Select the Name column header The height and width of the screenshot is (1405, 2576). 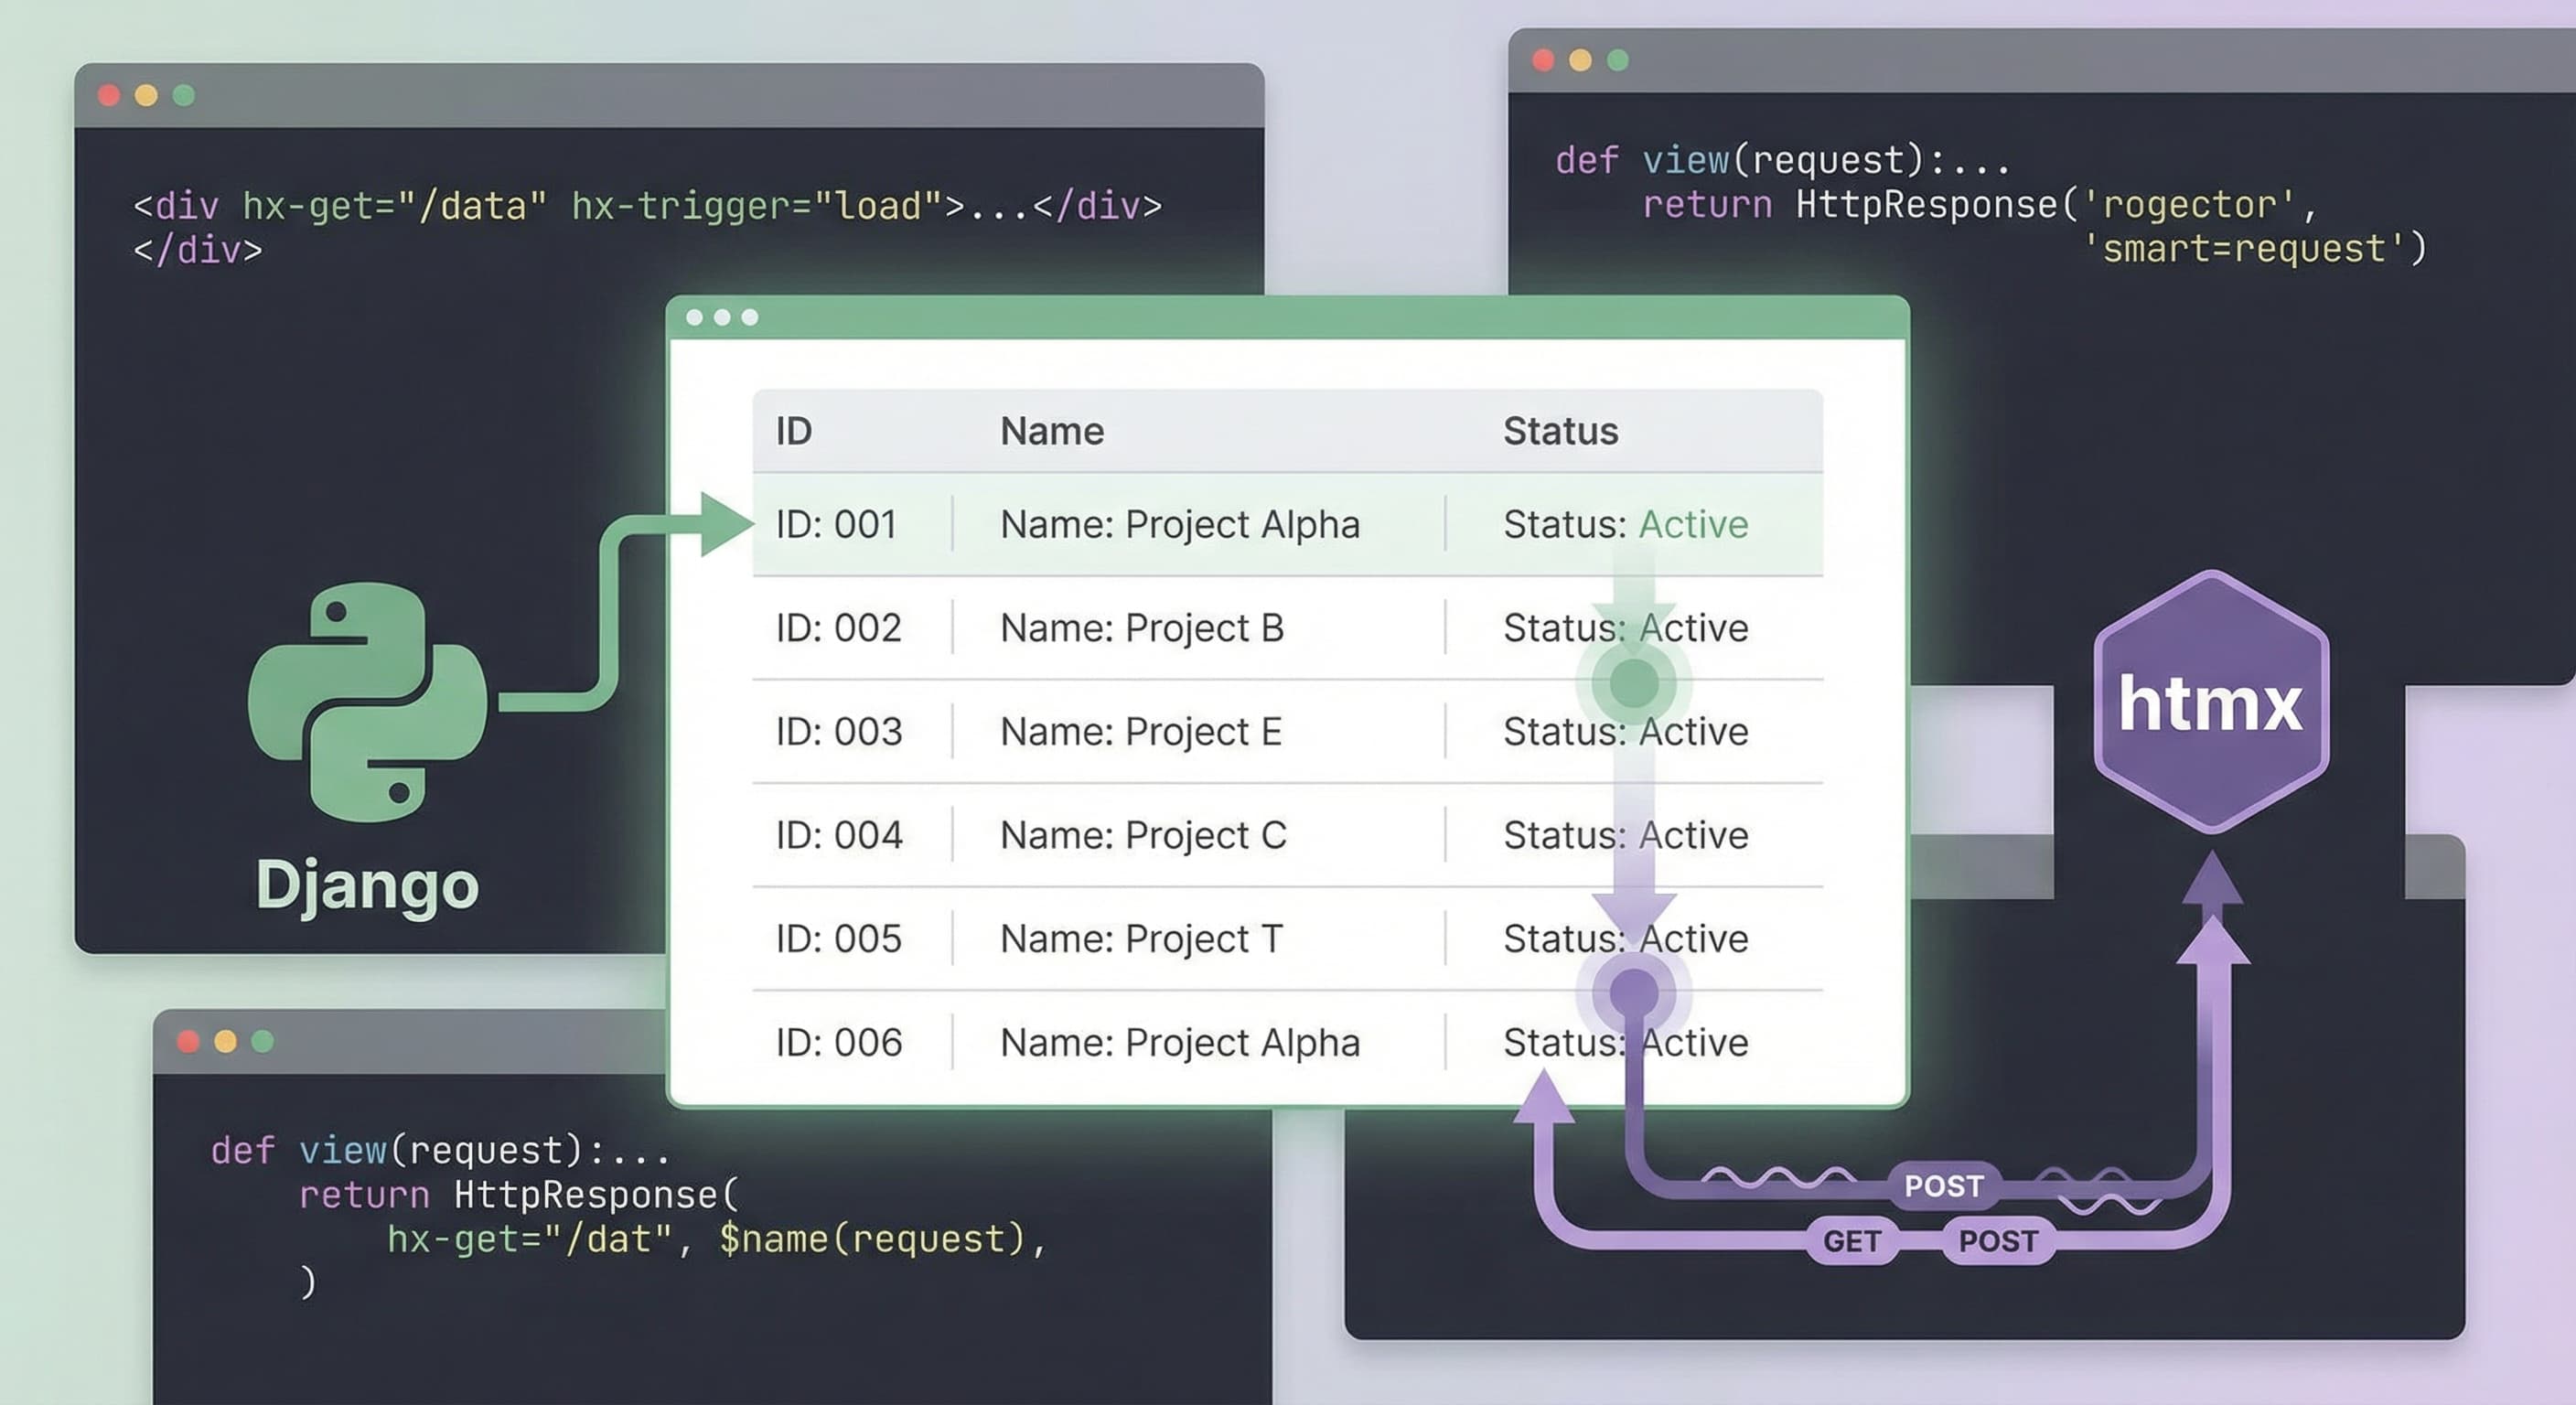click(x=1052, y=431)
